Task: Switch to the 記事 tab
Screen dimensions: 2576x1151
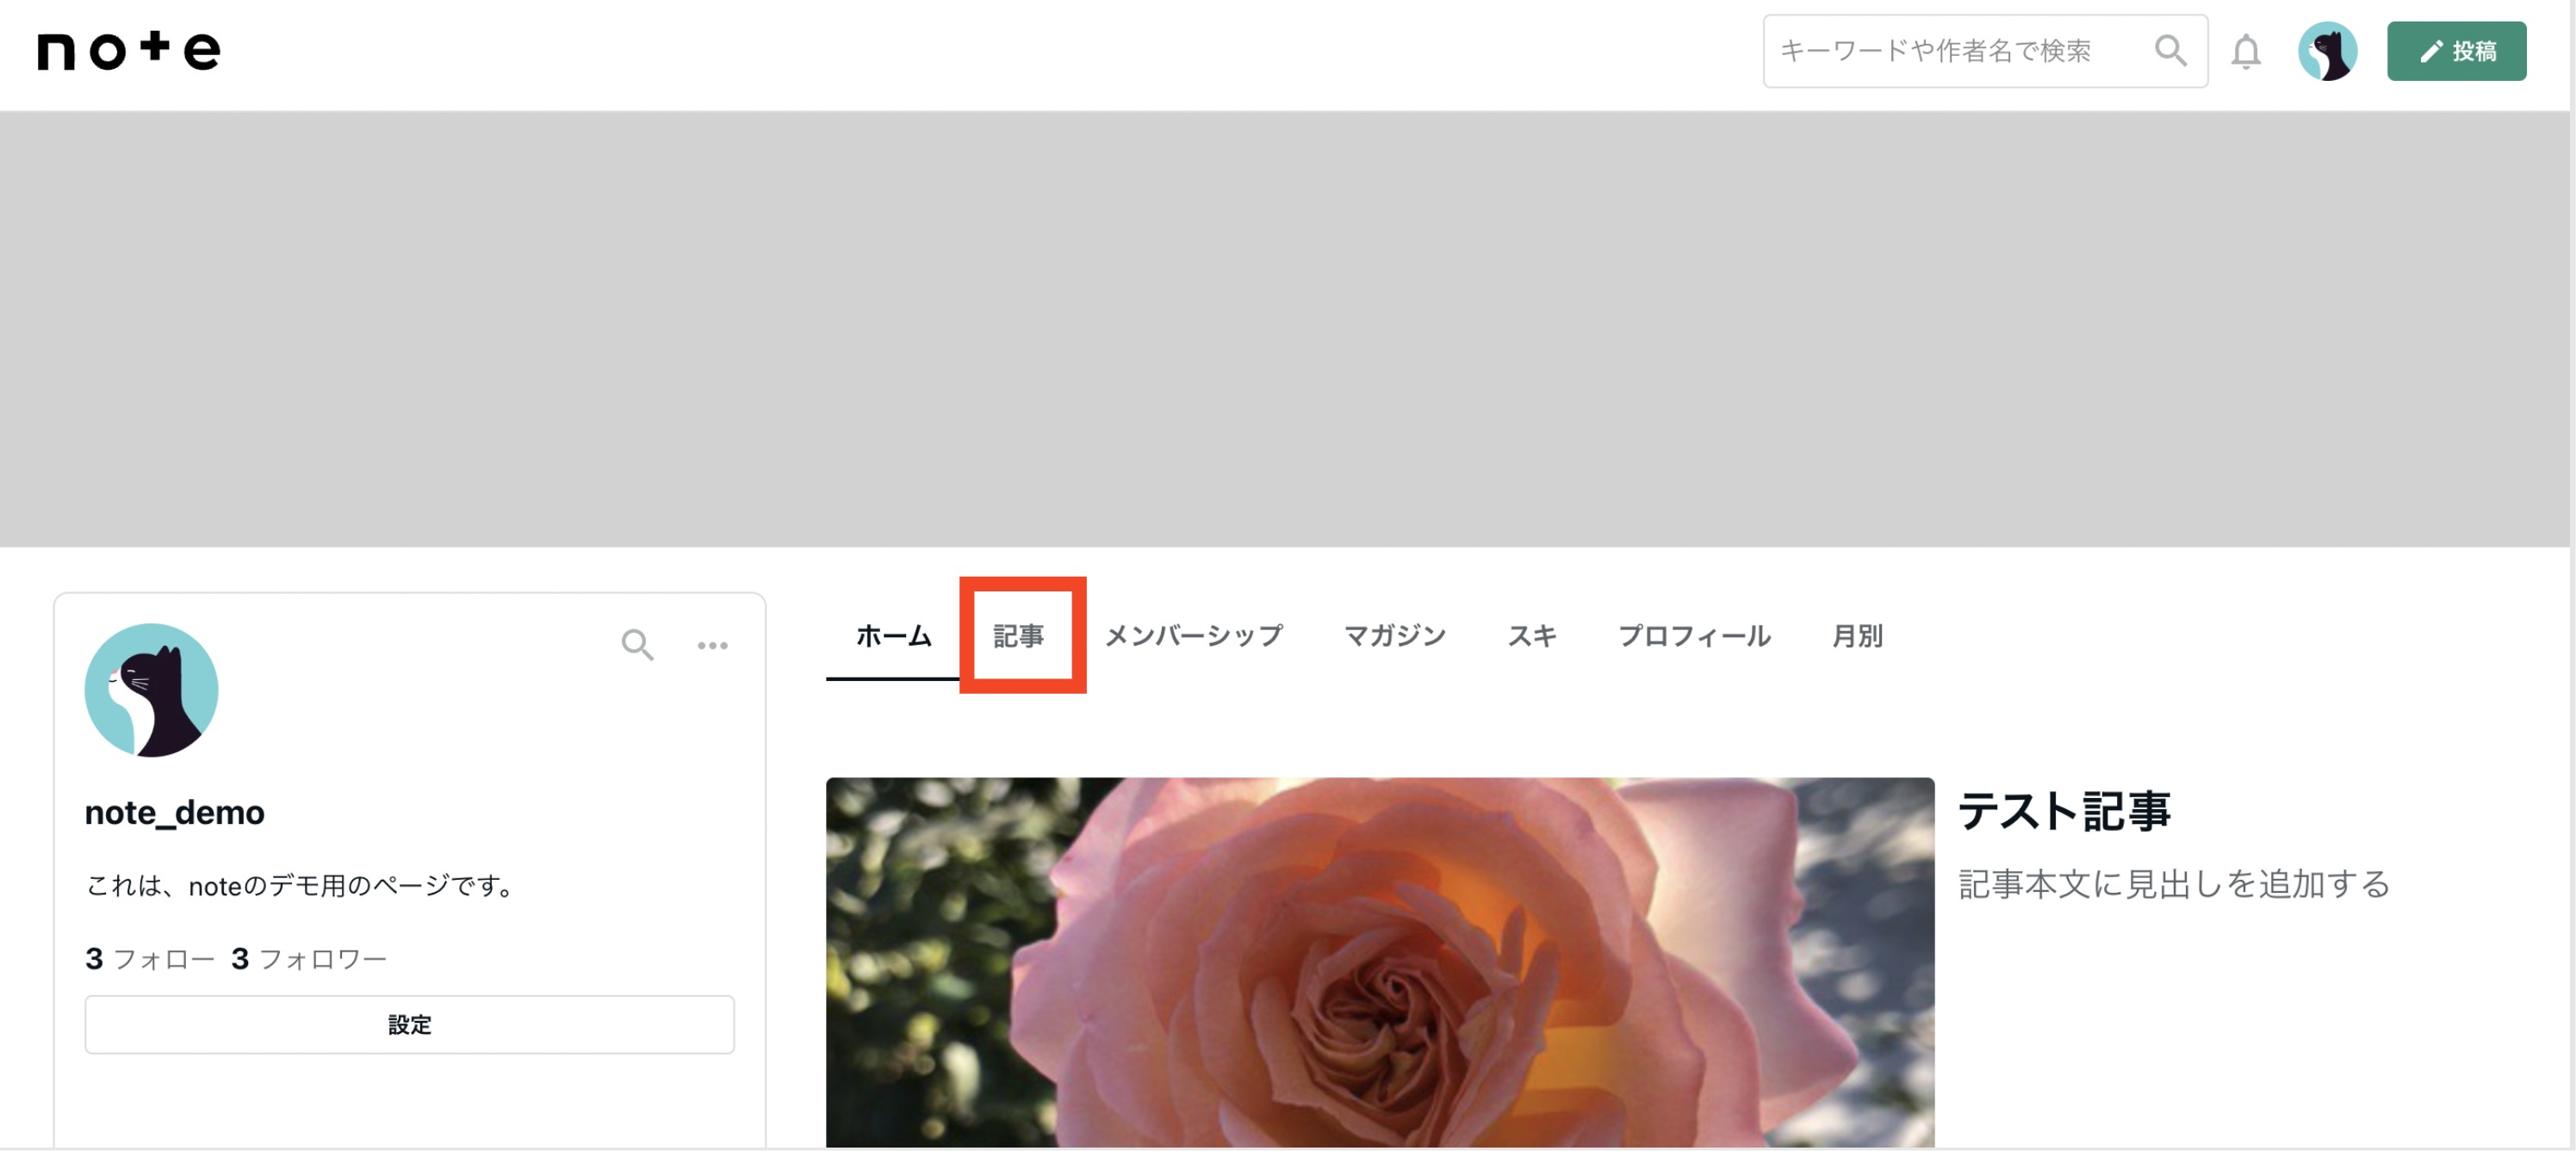Action: [1018, 636]
